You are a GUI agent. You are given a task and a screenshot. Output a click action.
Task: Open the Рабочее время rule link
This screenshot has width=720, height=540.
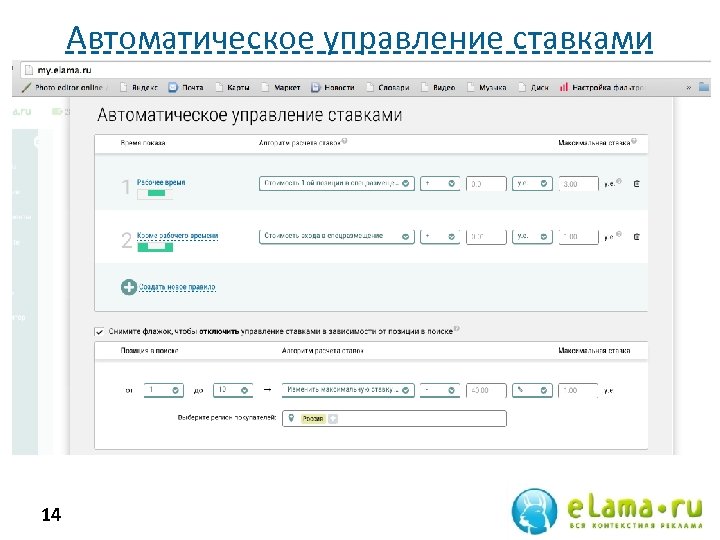(161, 182)
